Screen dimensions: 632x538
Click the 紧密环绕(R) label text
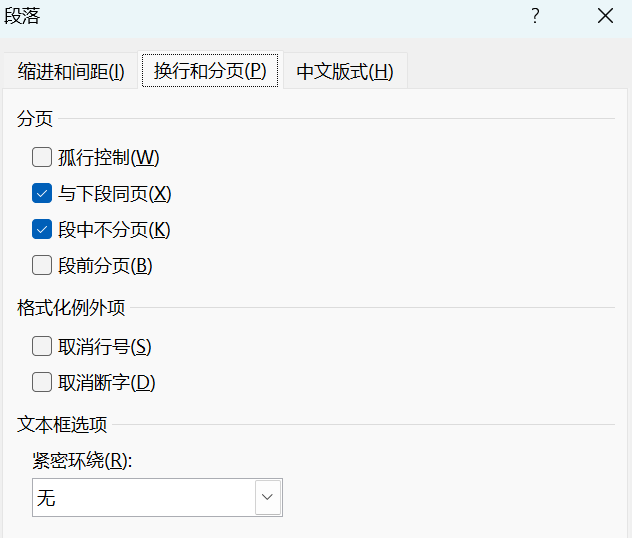coord(83,461)
